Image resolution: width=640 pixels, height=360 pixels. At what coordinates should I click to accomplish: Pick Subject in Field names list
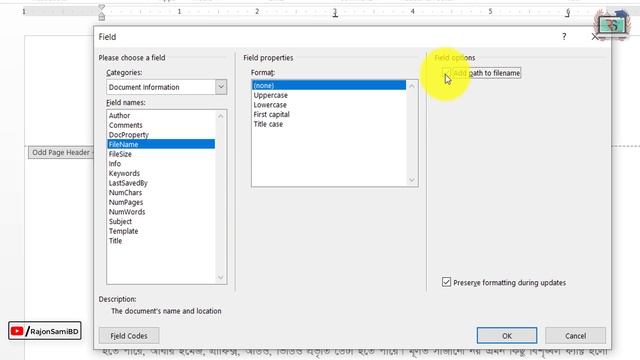tap(161, 222)
